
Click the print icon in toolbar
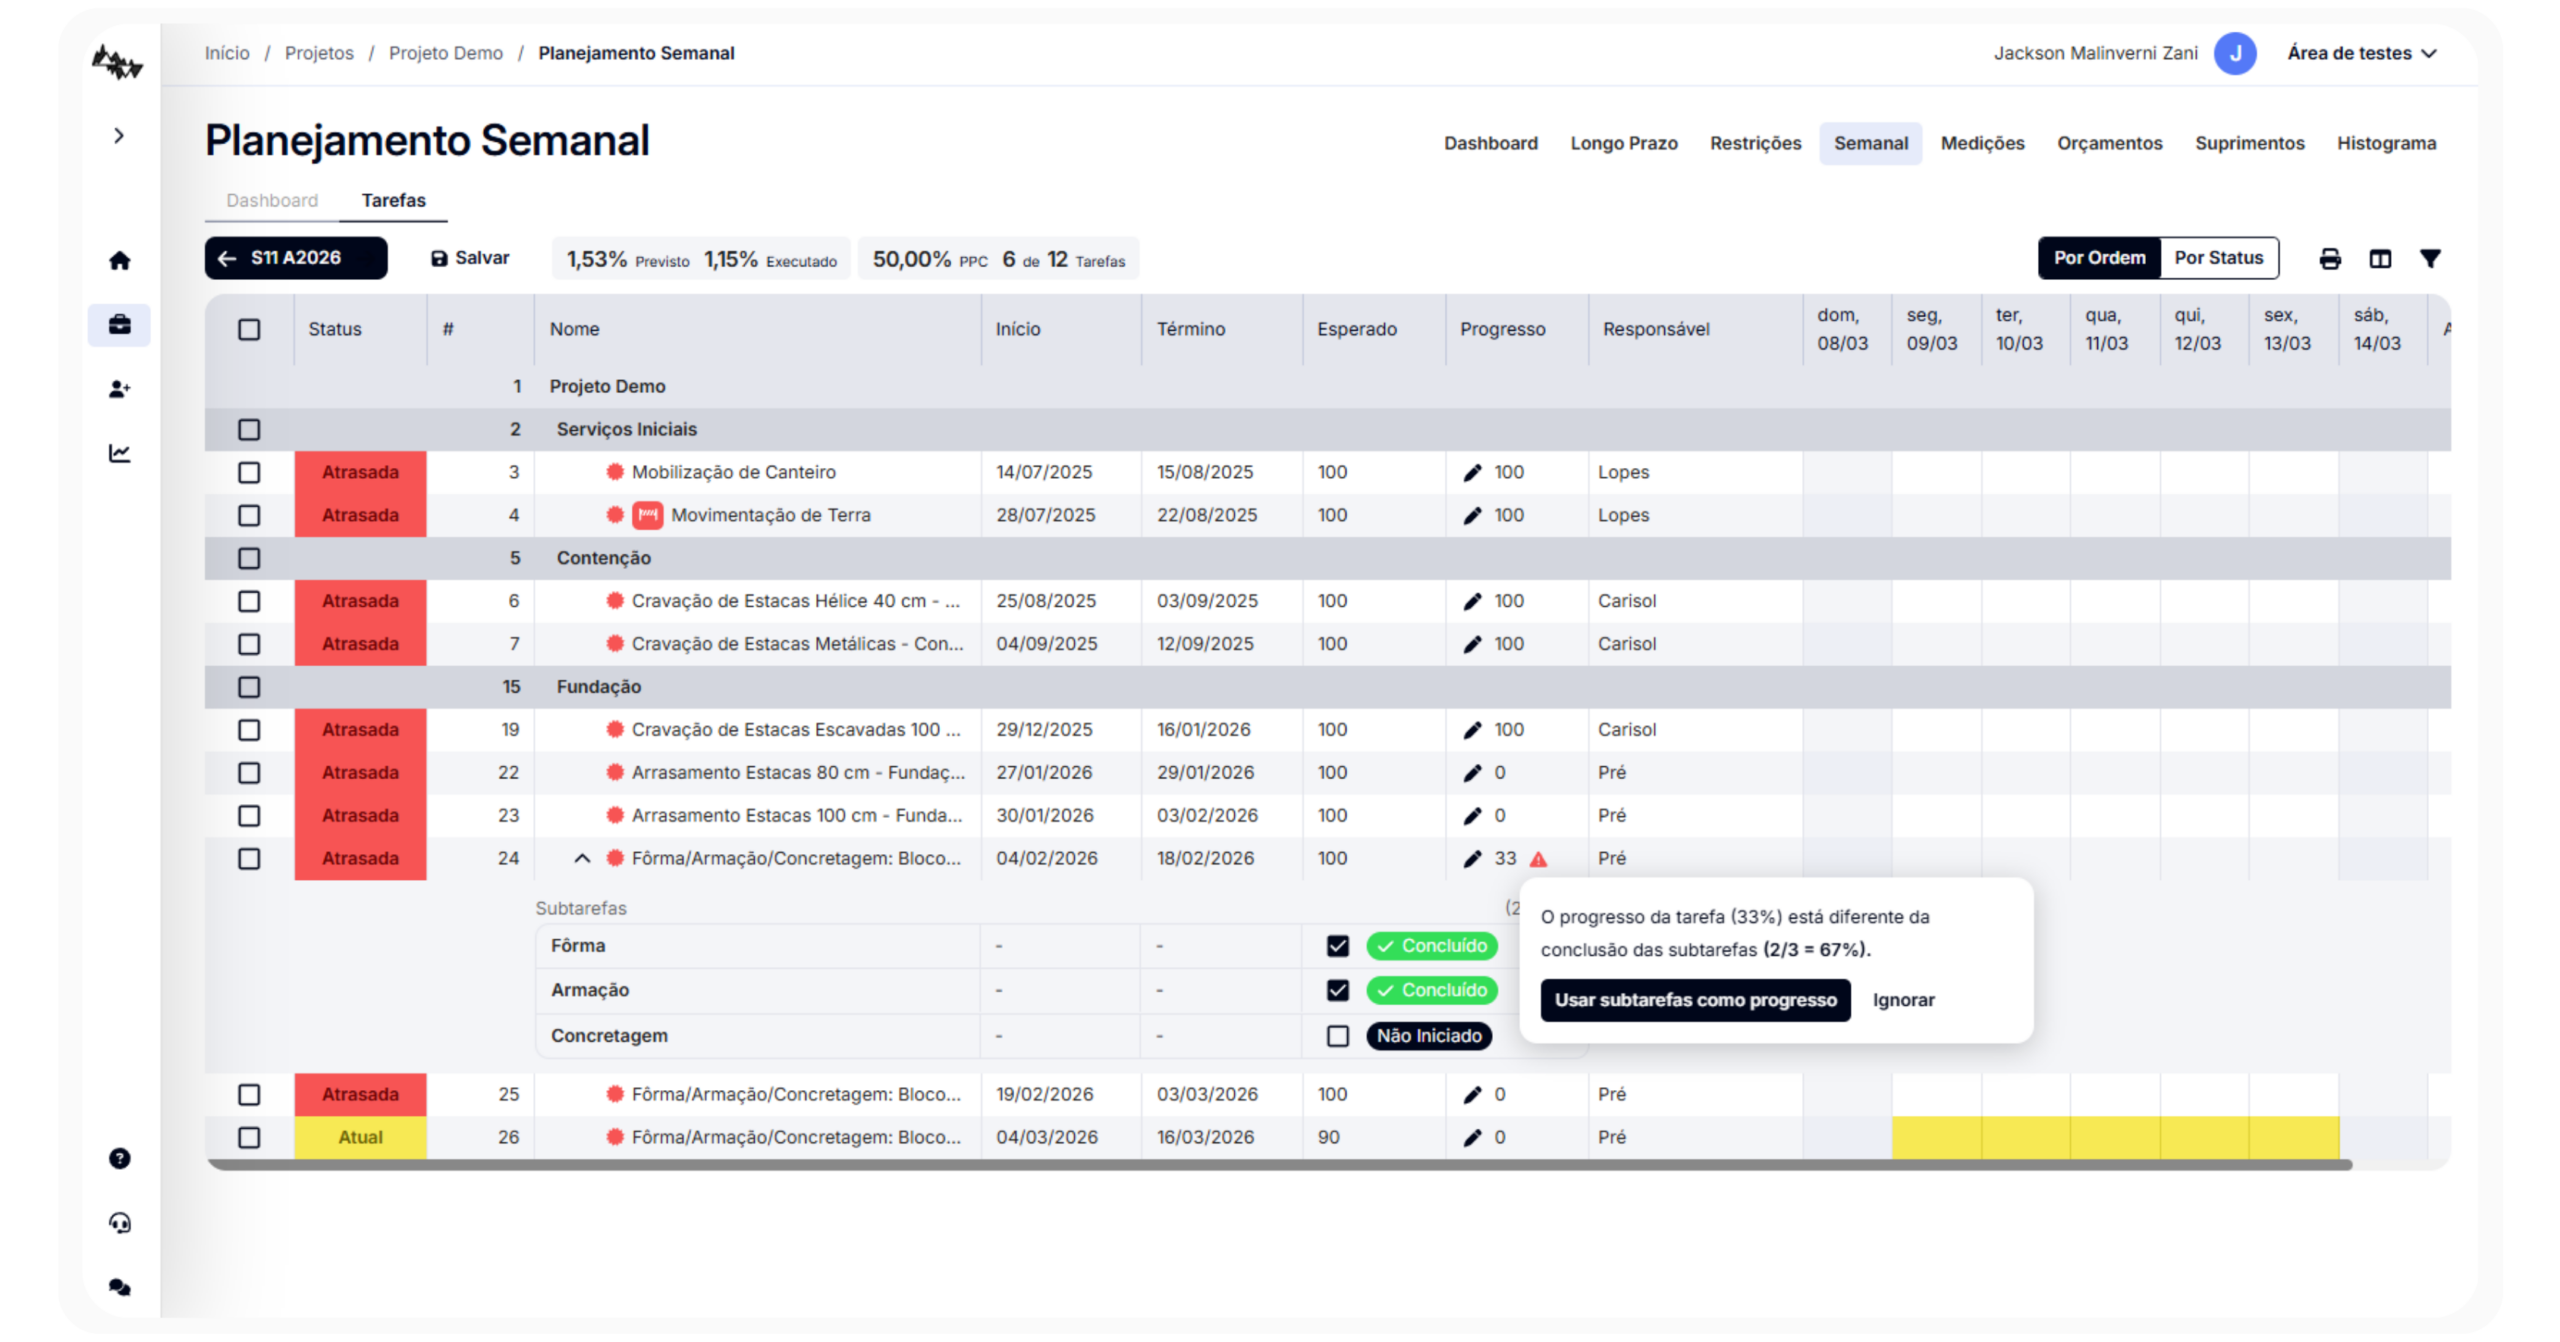[x=2329, y=259]
